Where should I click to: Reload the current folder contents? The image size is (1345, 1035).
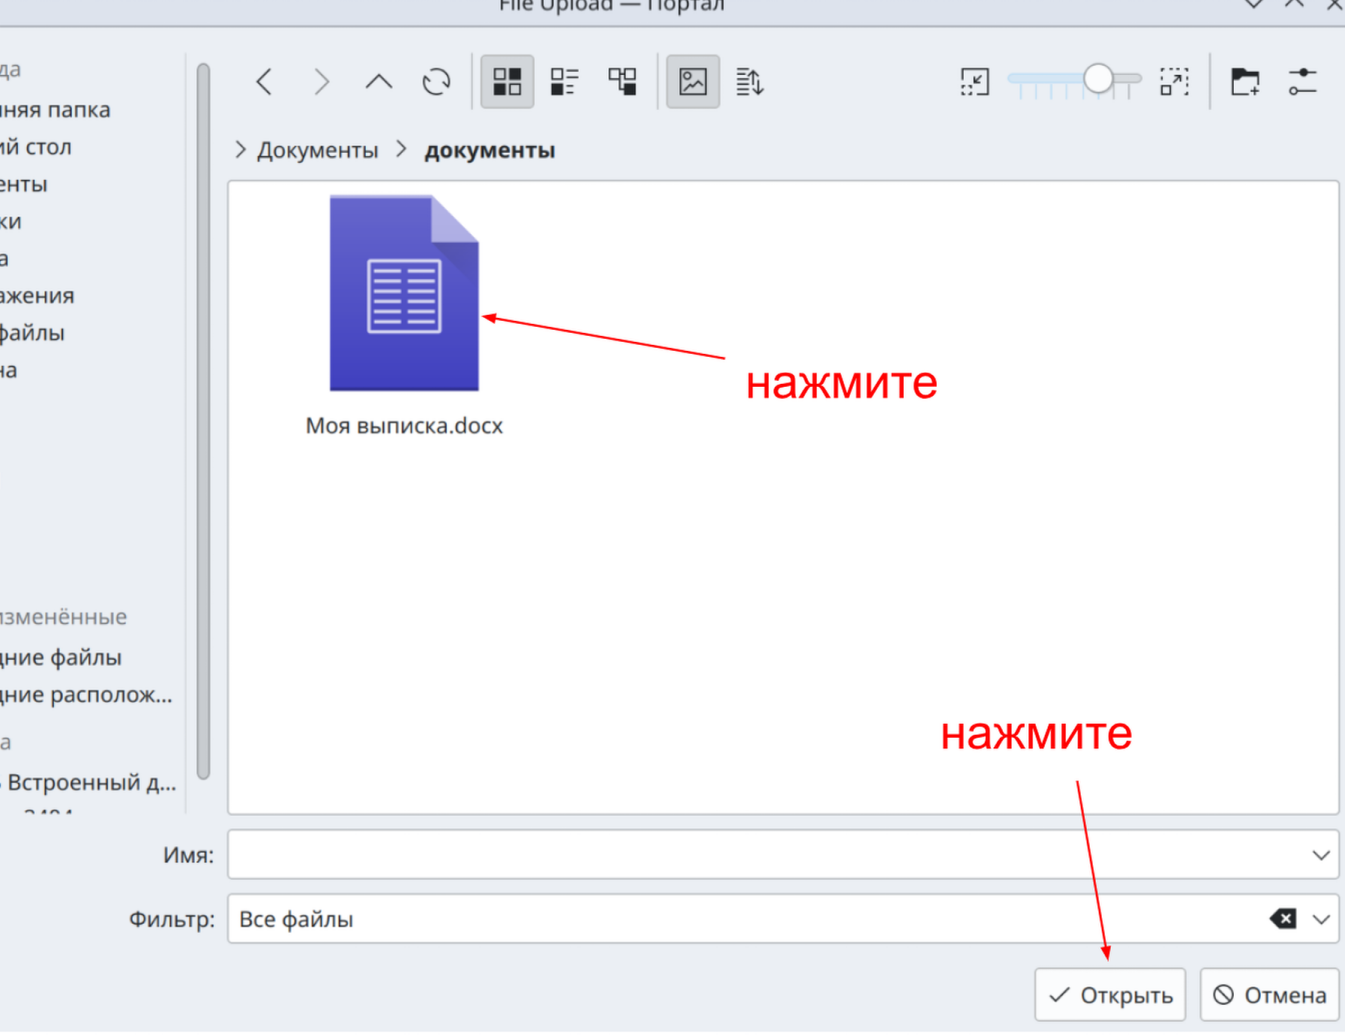pos(436,82)
